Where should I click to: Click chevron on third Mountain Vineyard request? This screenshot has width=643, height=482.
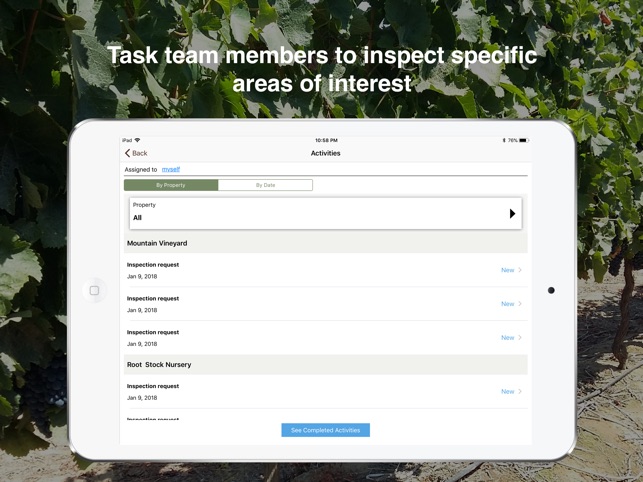click(520, 337)
